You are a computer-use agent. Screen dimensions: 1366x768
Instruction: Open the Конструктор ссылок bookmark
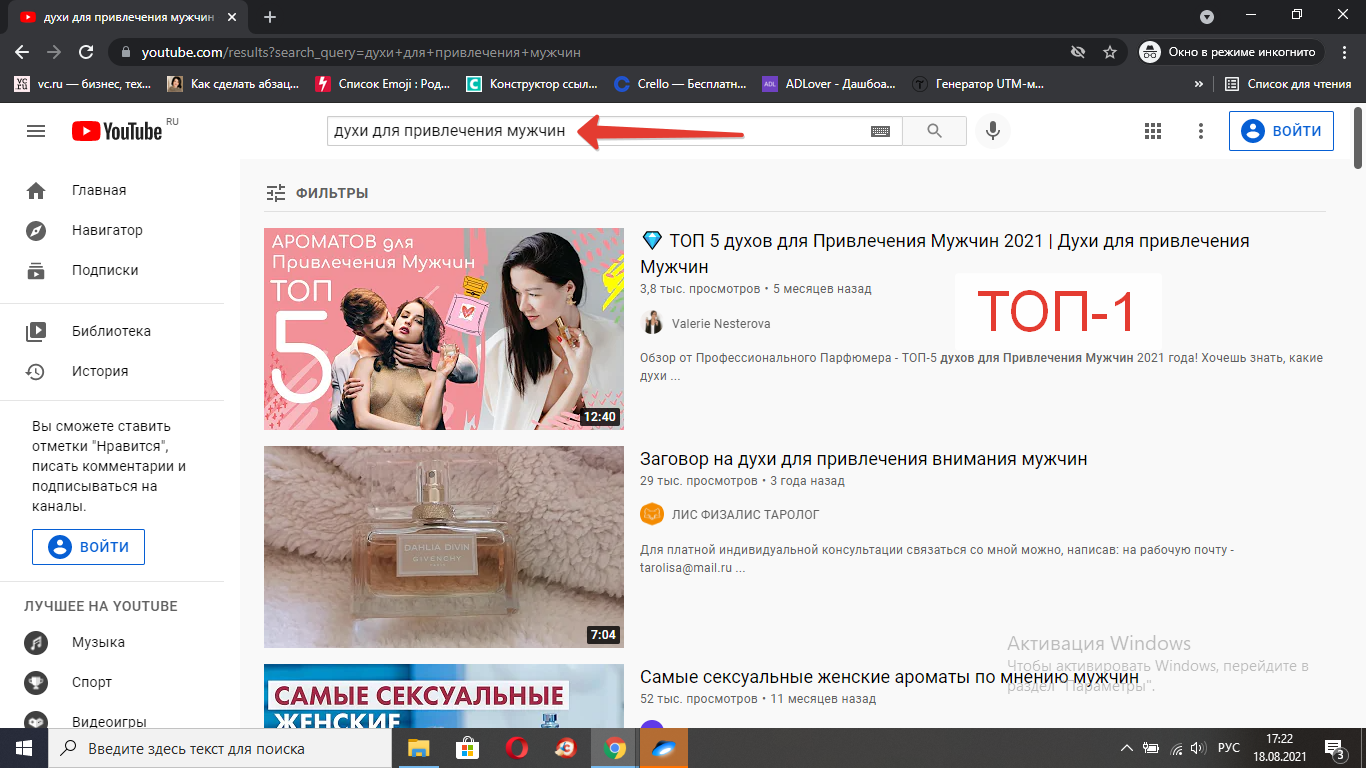pos(533,84)
